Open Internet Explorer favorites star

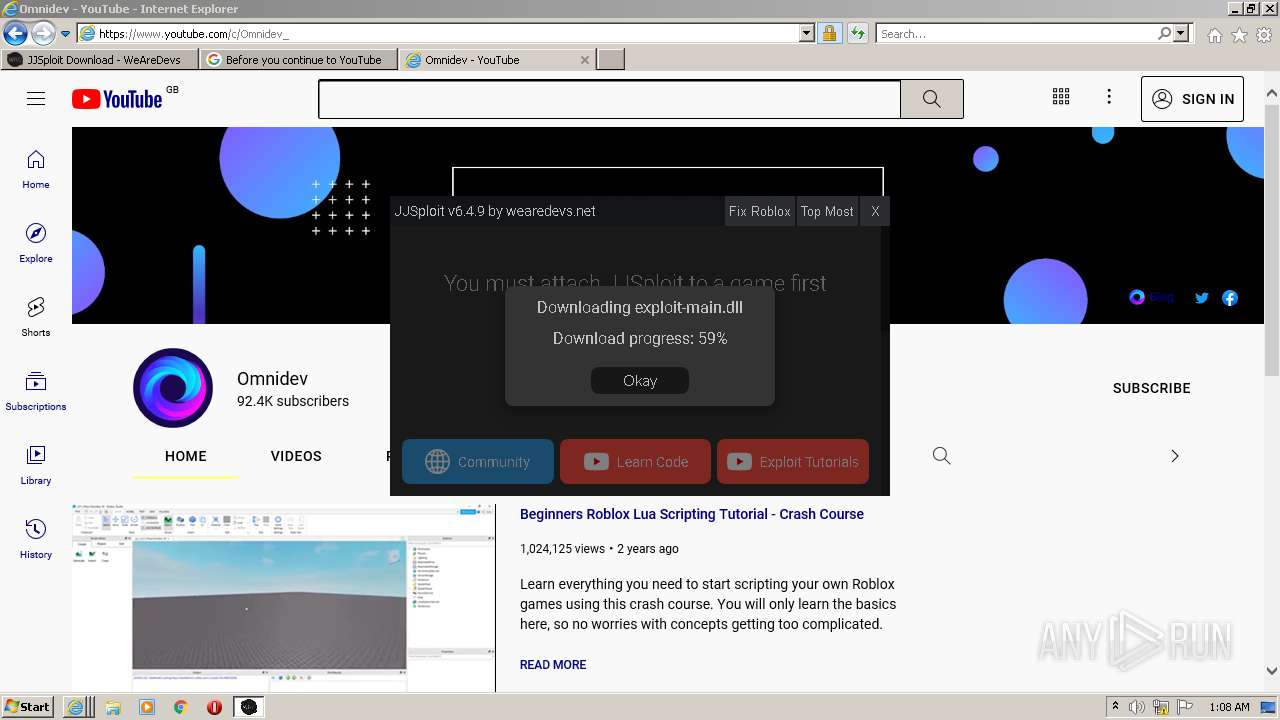(1239, 35)
